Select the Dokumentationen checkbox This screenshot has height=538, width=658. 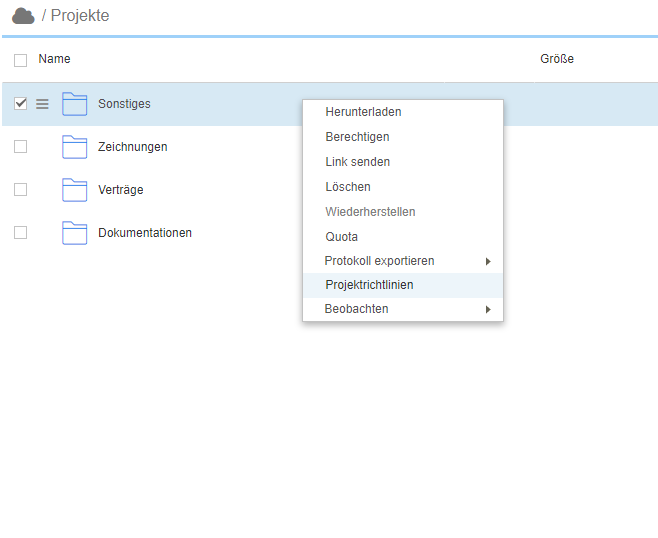(20, 233)
